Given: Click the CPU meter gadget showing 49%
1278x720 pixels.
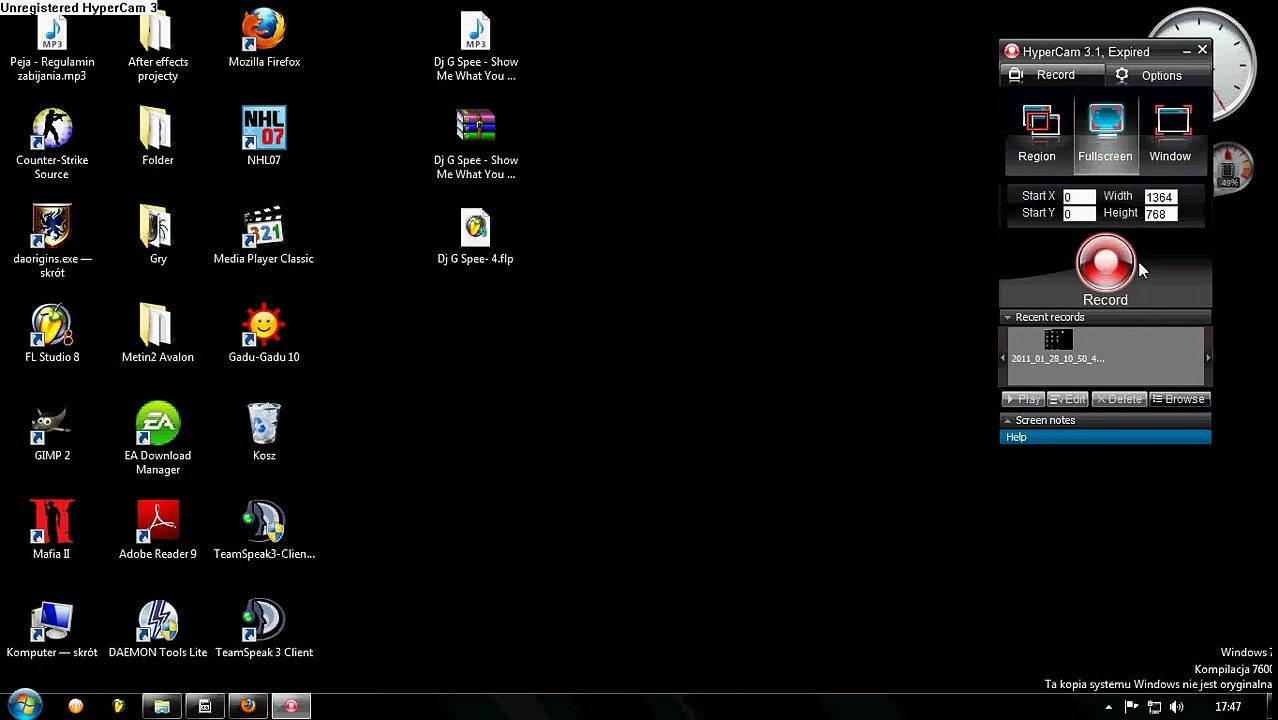Looking at the screenshot, I should pyautogui.click(x=1231, y=167).
